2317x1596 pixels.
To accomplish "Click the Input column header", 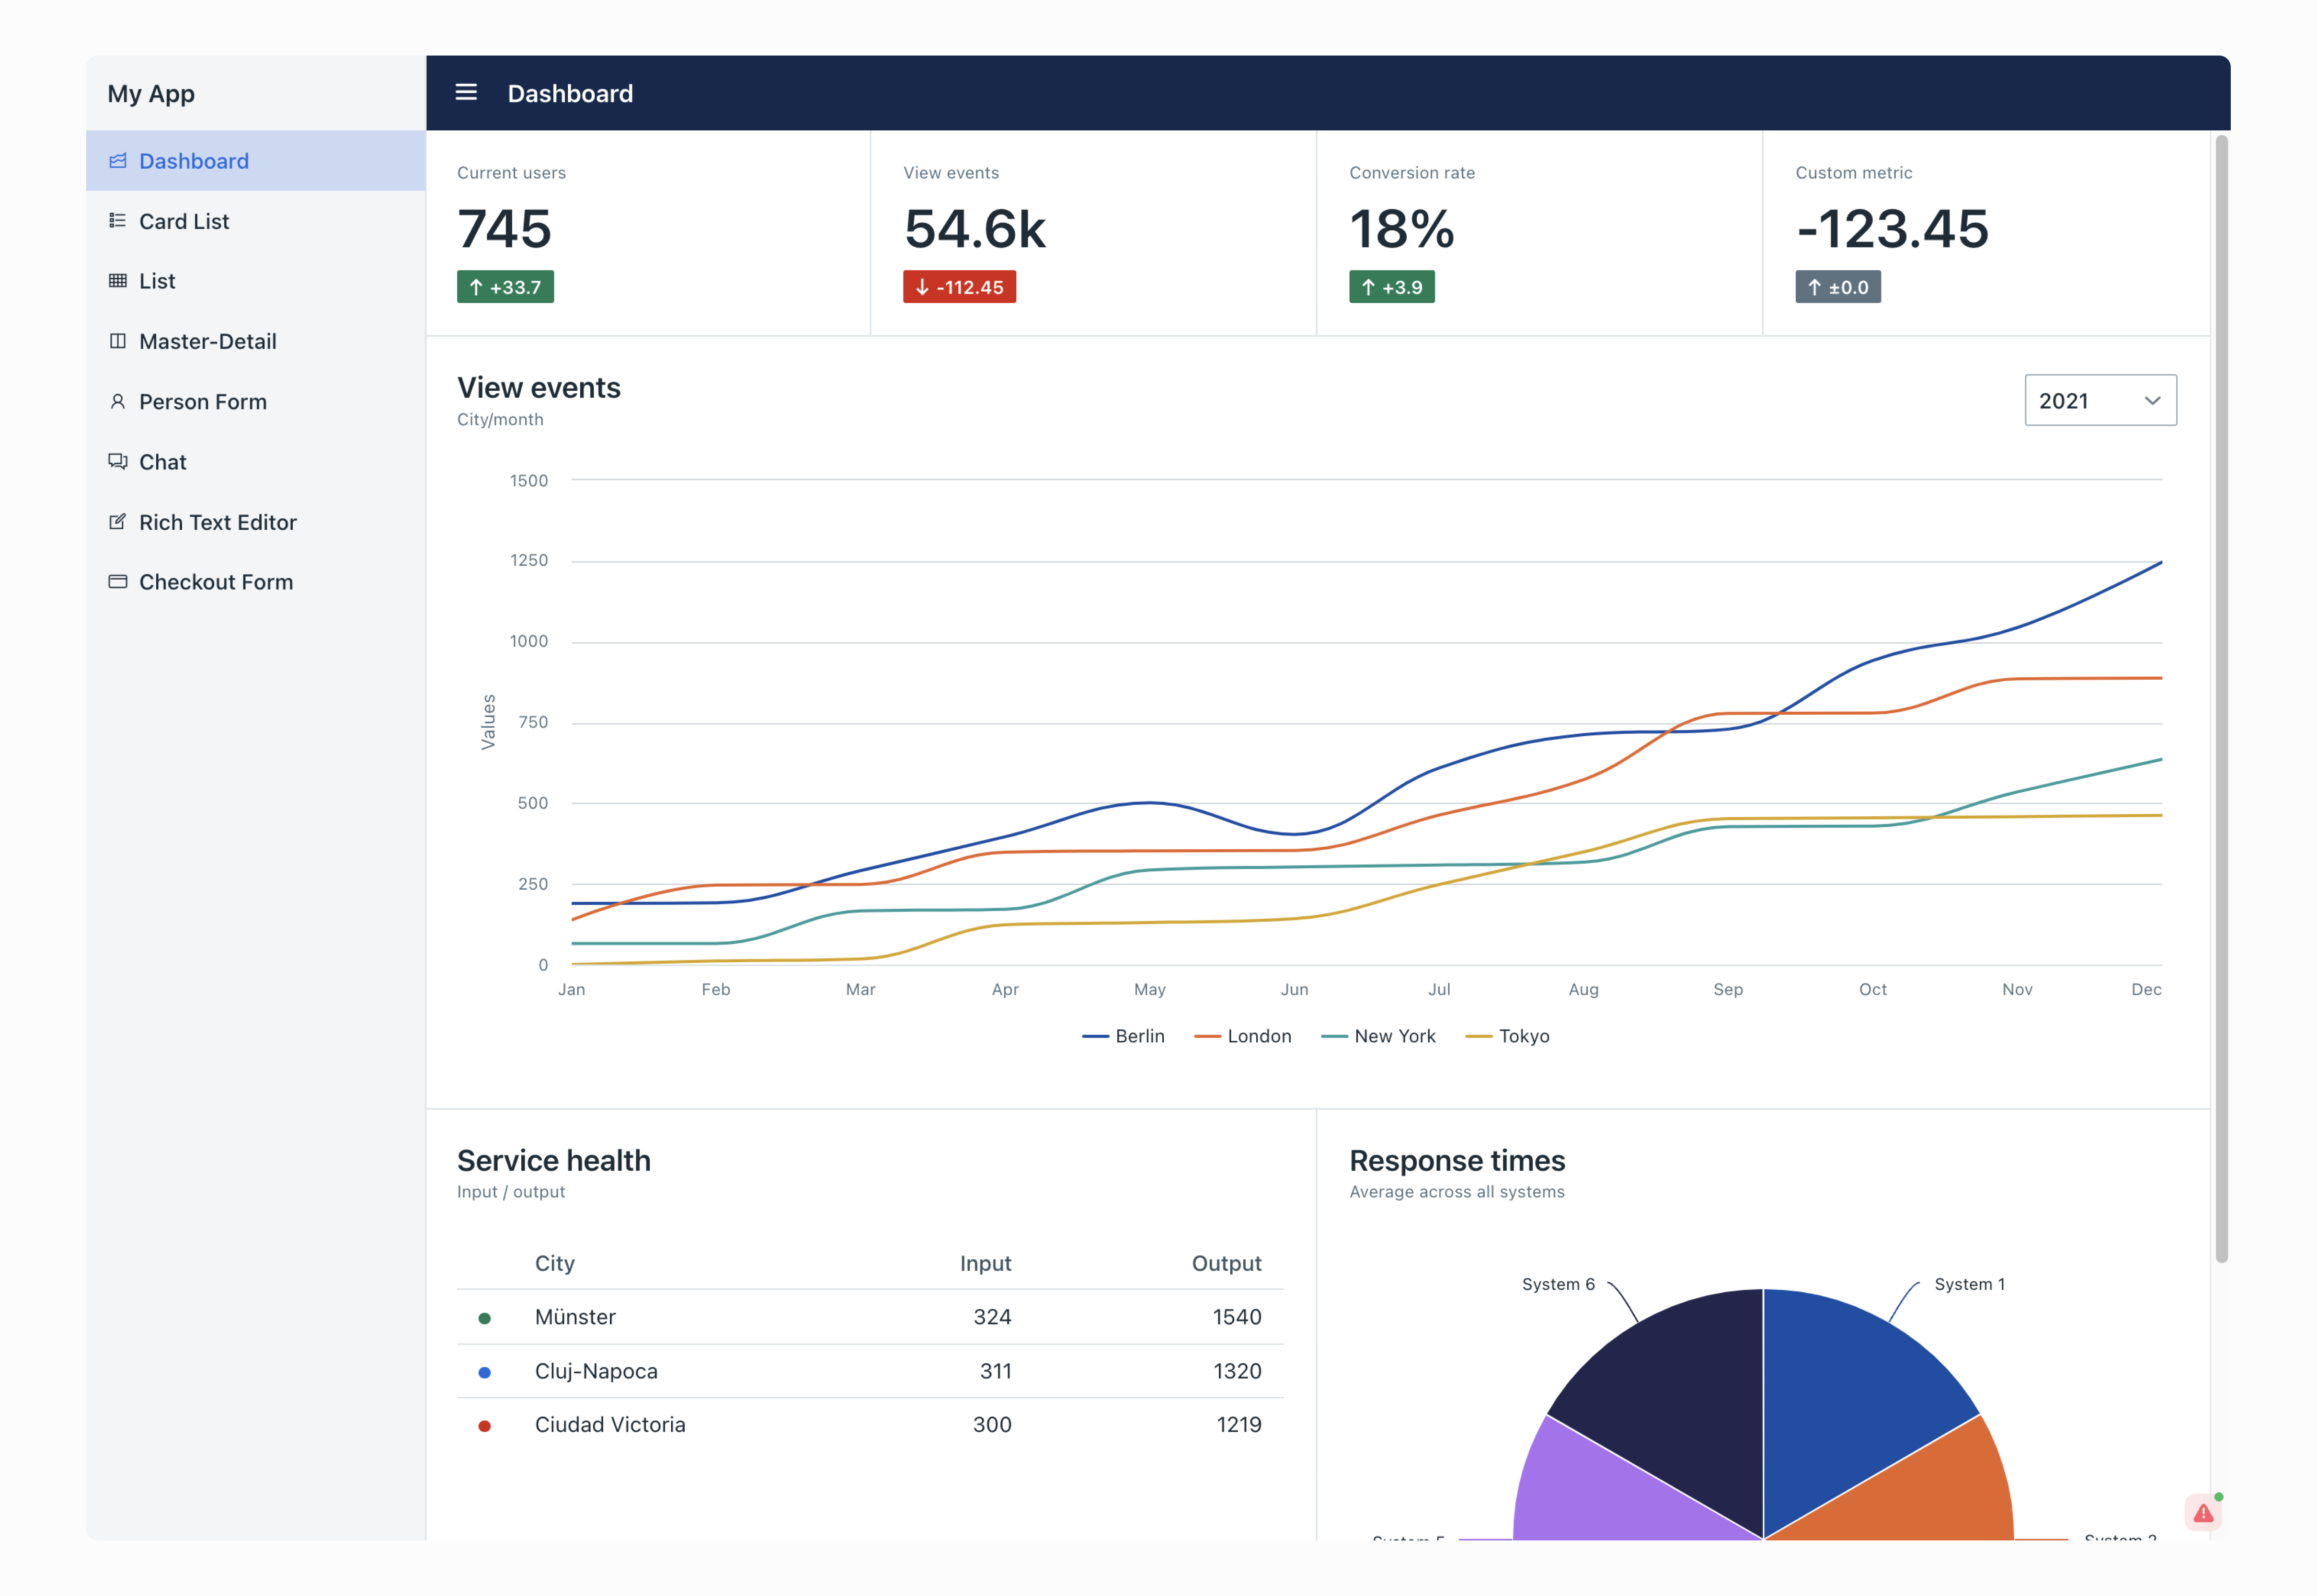I will pos(985,1263).
